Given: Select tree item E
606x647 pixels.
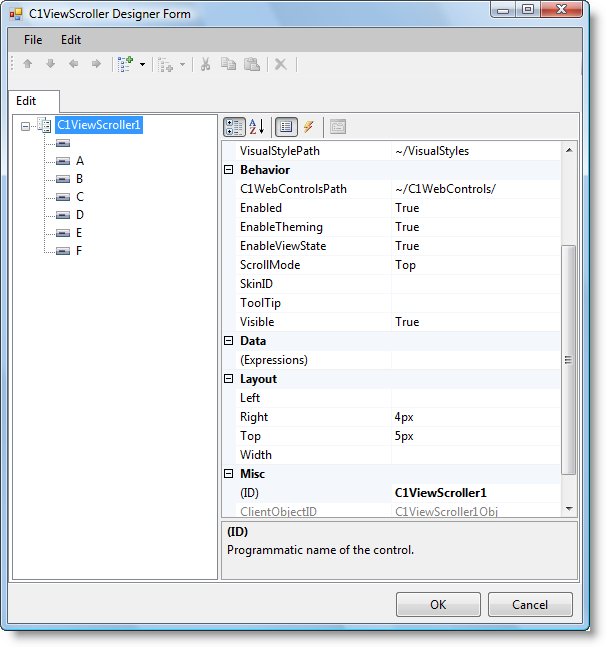Looking at the screenshot, I should 79,233.
